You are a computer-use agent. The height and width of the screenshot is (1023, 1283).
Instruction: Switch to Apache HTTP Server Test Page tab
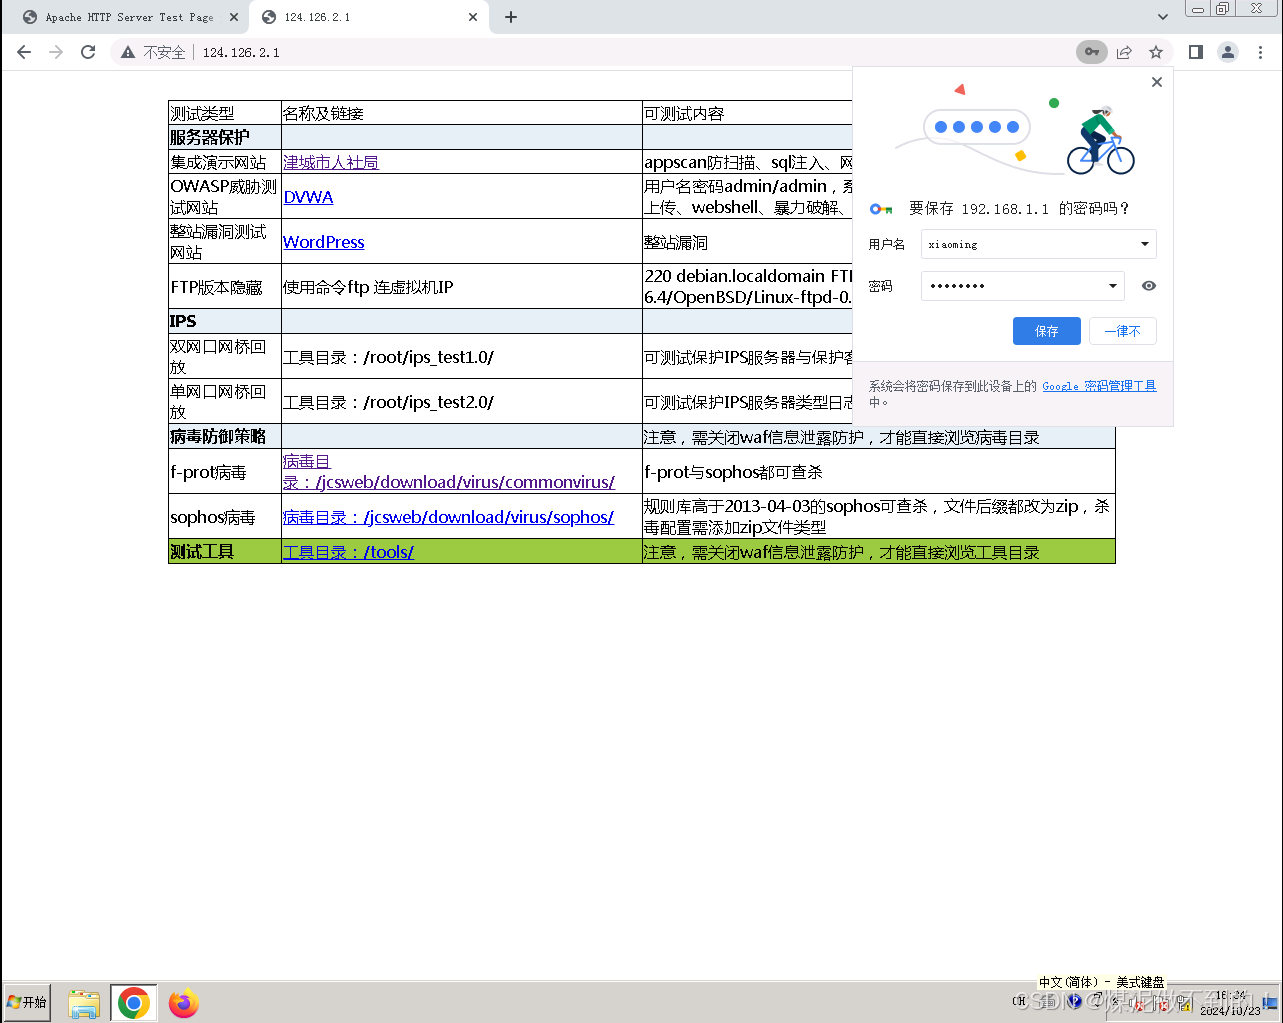(x=128, y=17)
